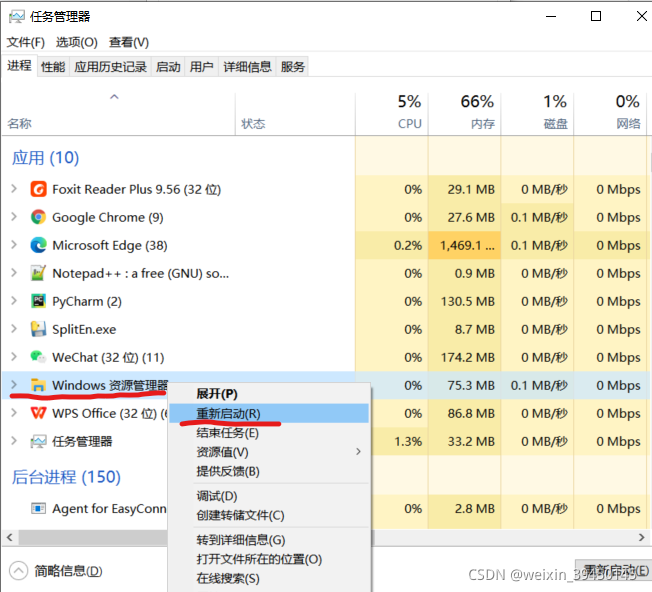Expand the SplitEn.exe process group
Image resolution: width=652 pixels, height=592 pixels.
(14, 329)
